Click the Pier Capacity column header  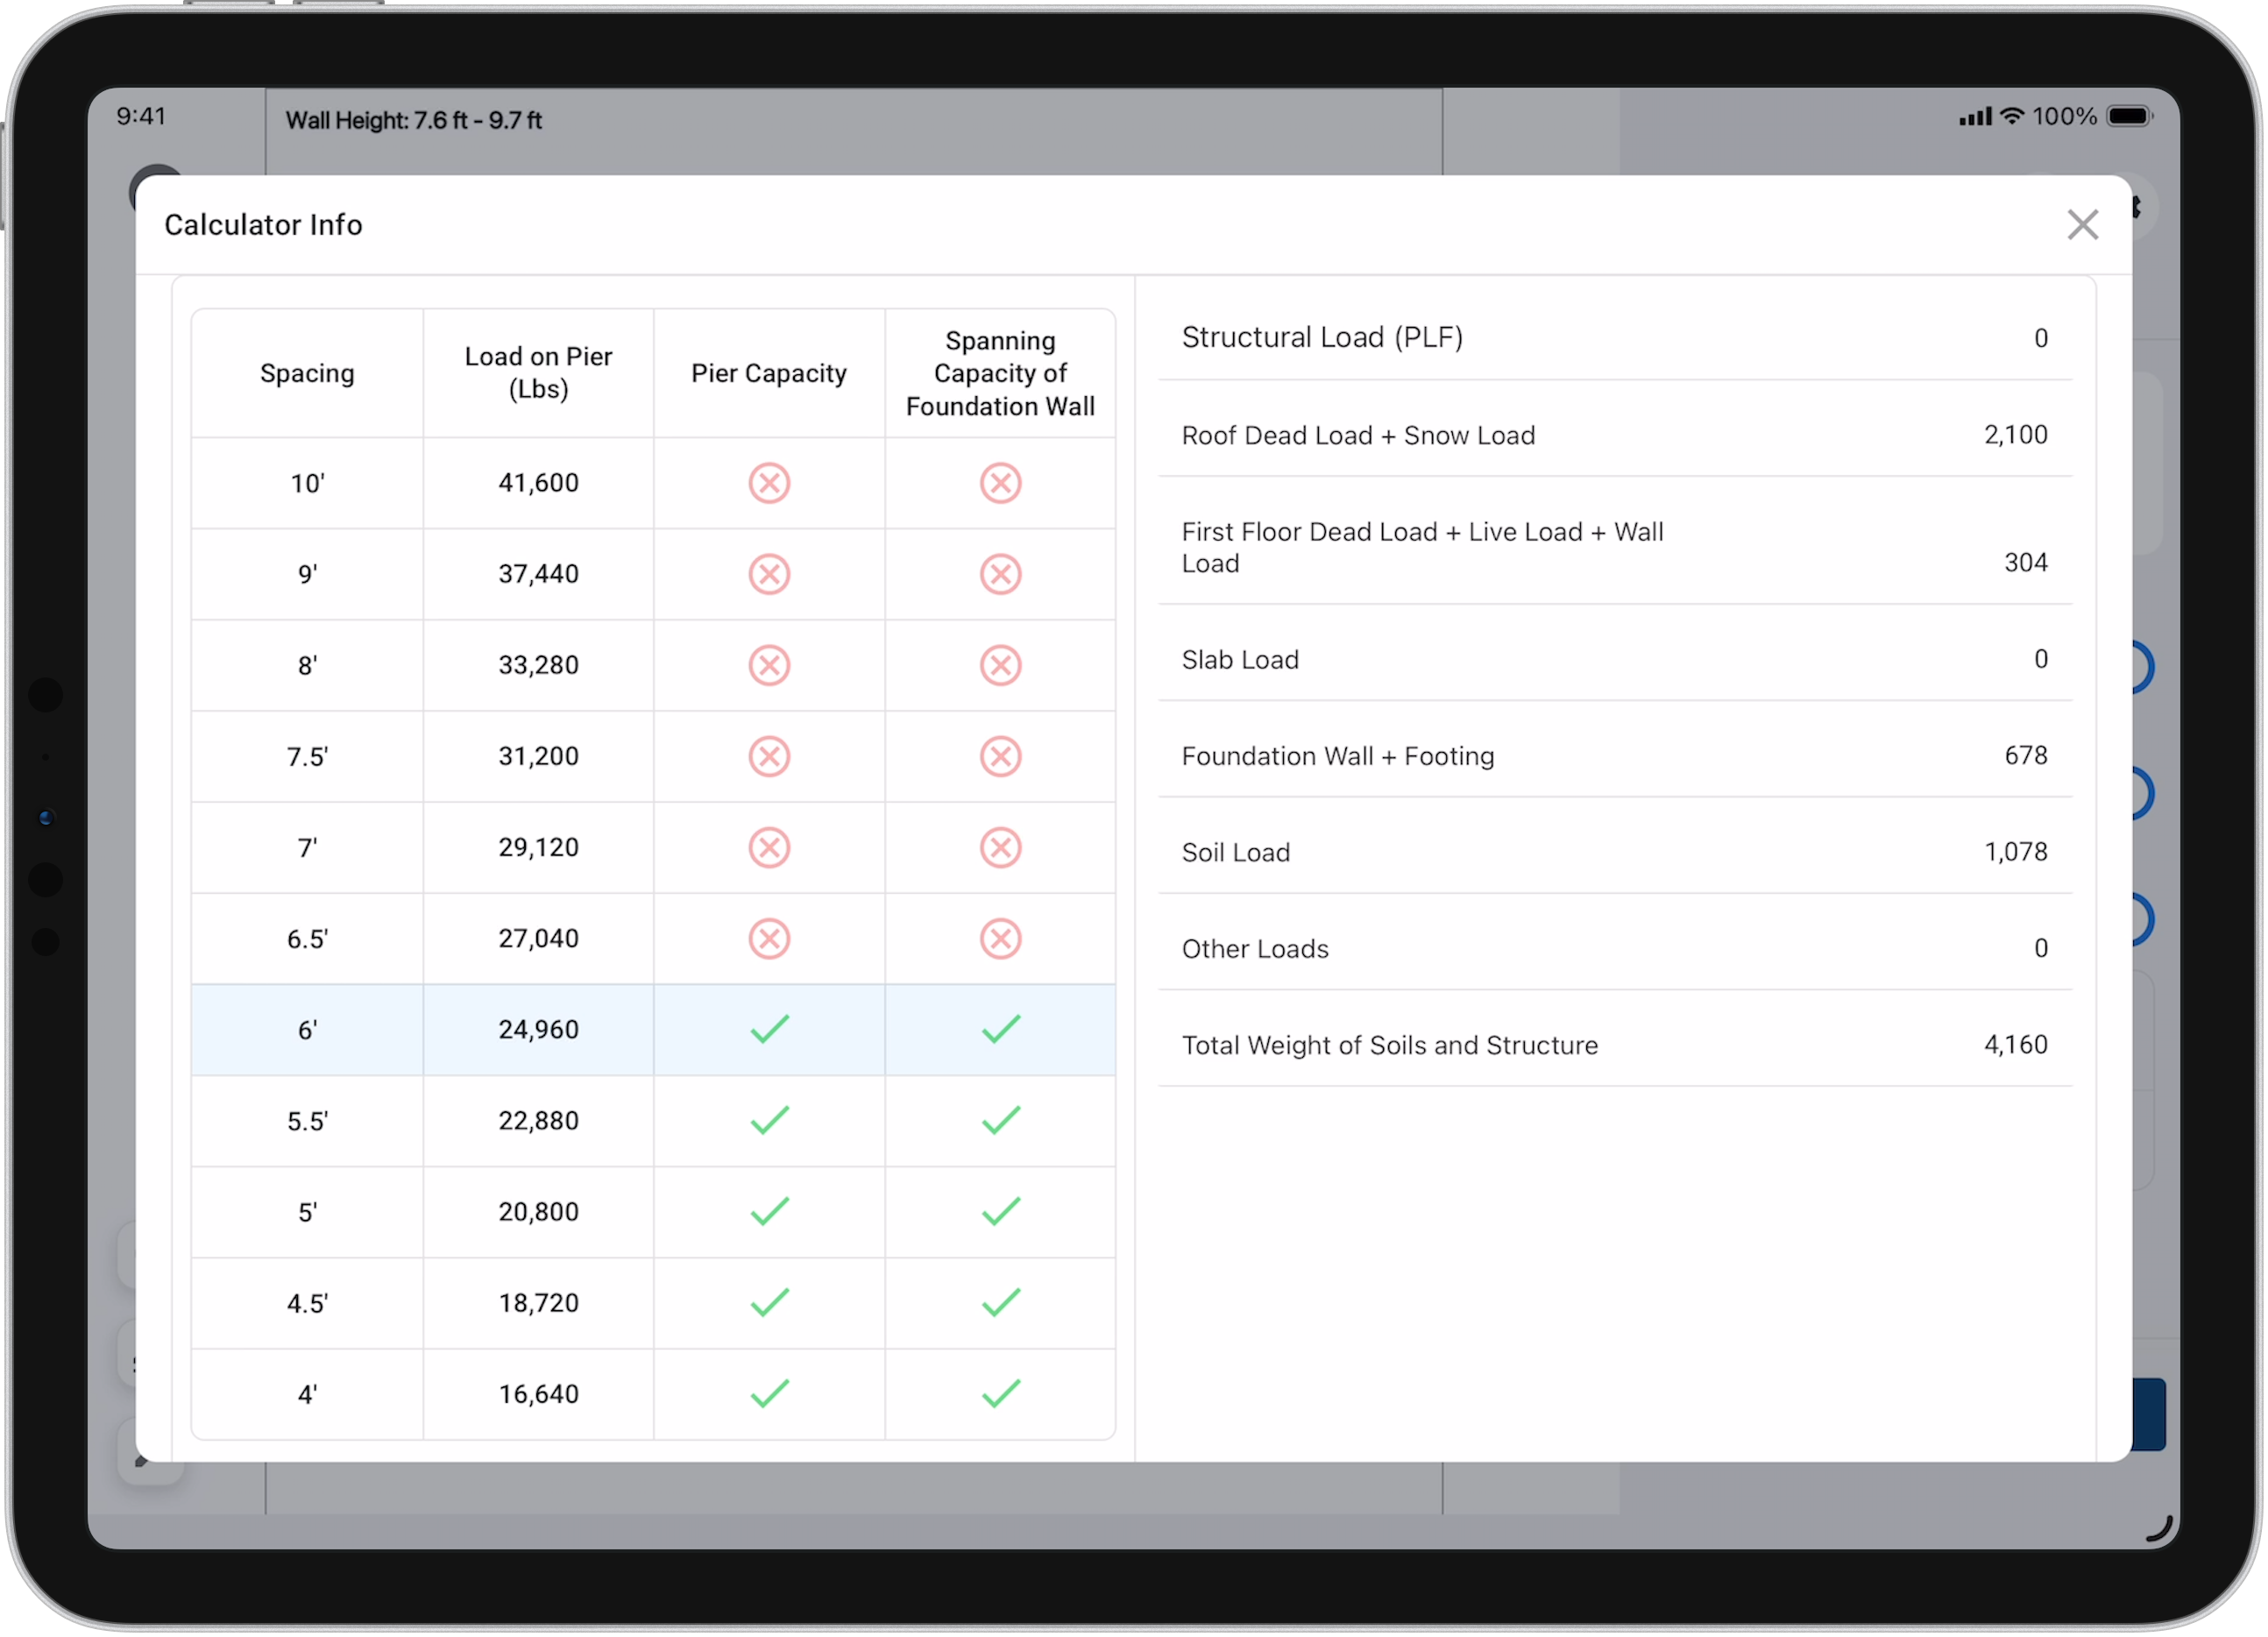(x=769, y=373)
